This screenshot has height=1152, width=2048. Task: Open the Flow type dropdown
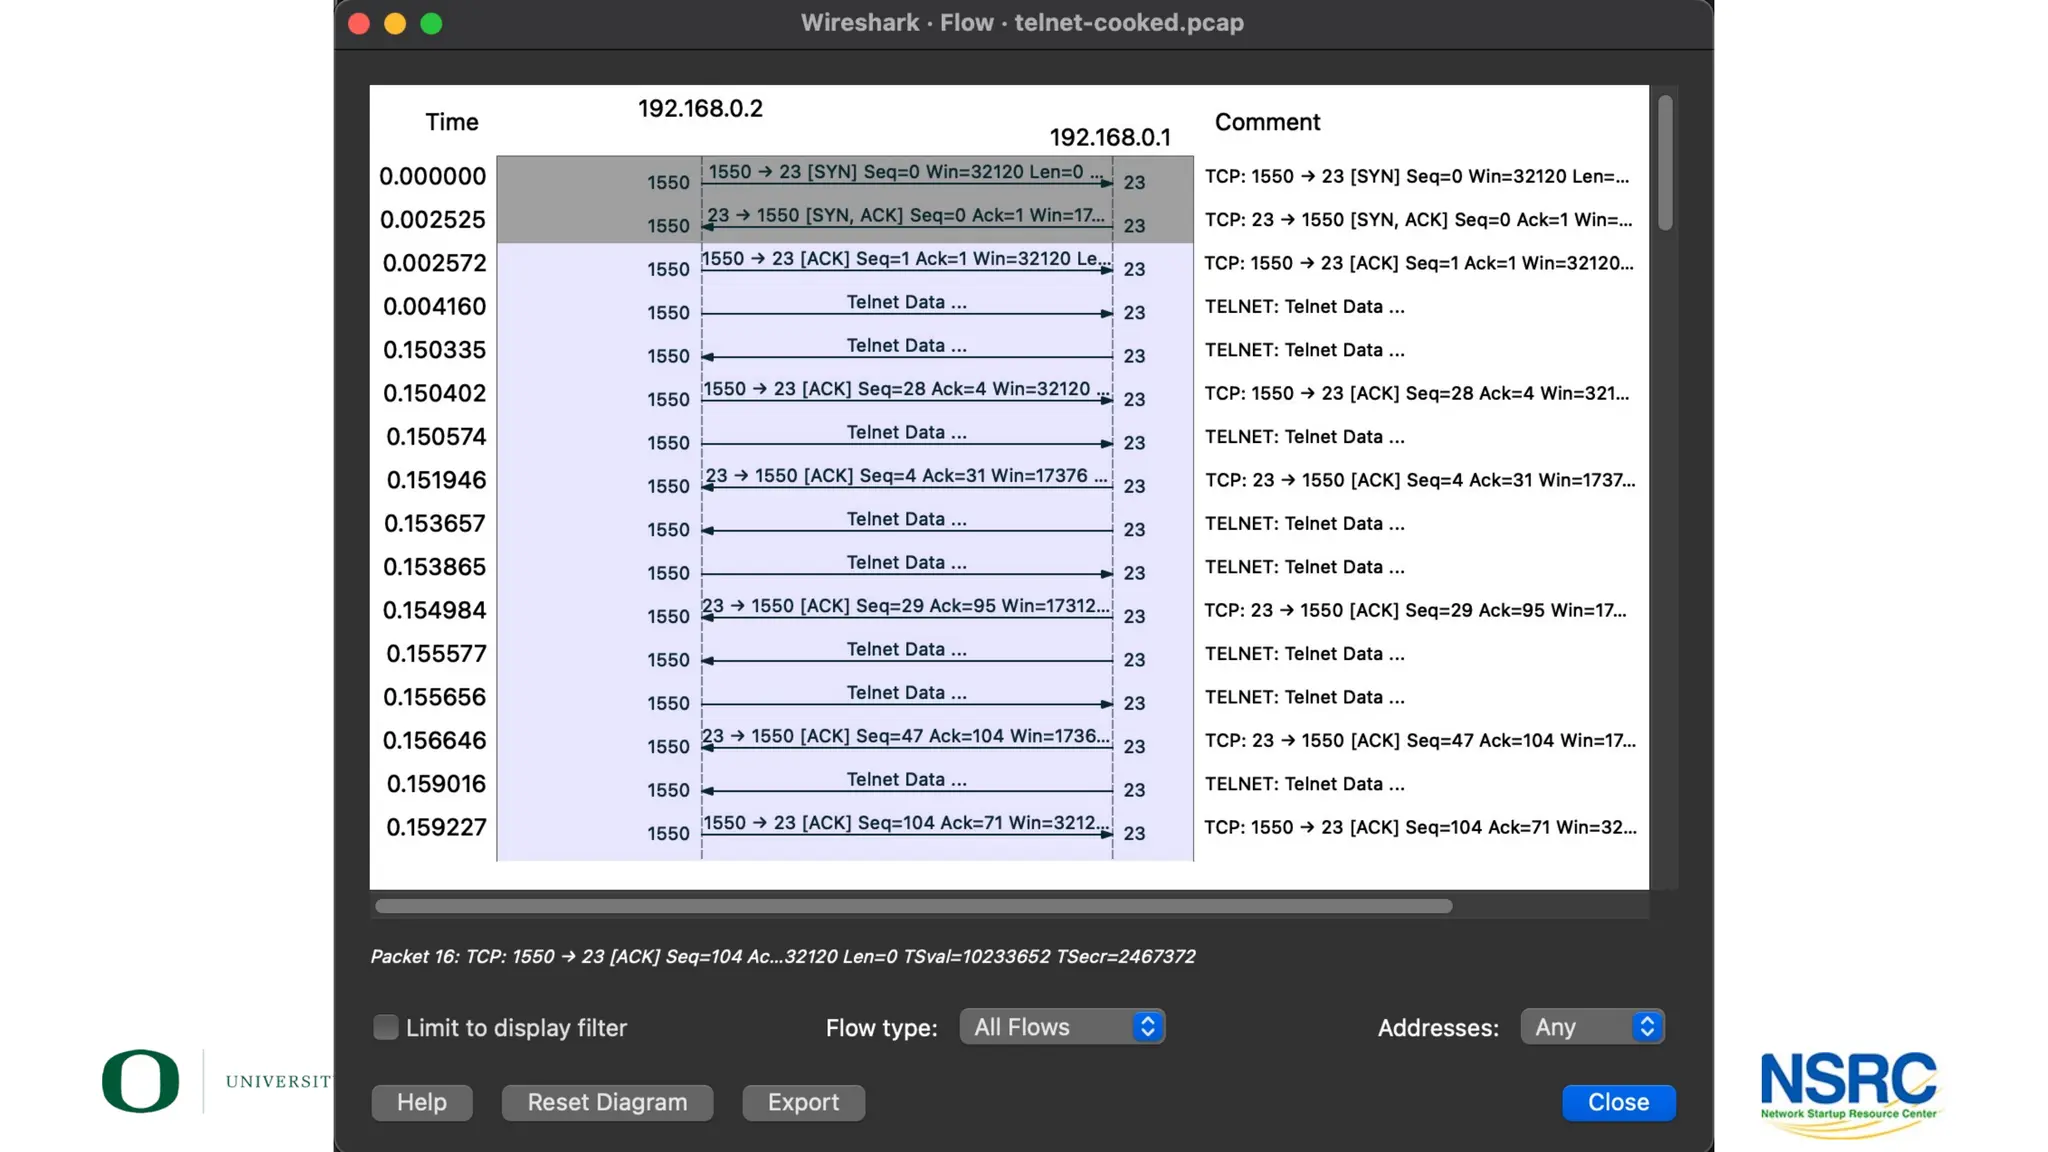coord(1062,1027)
